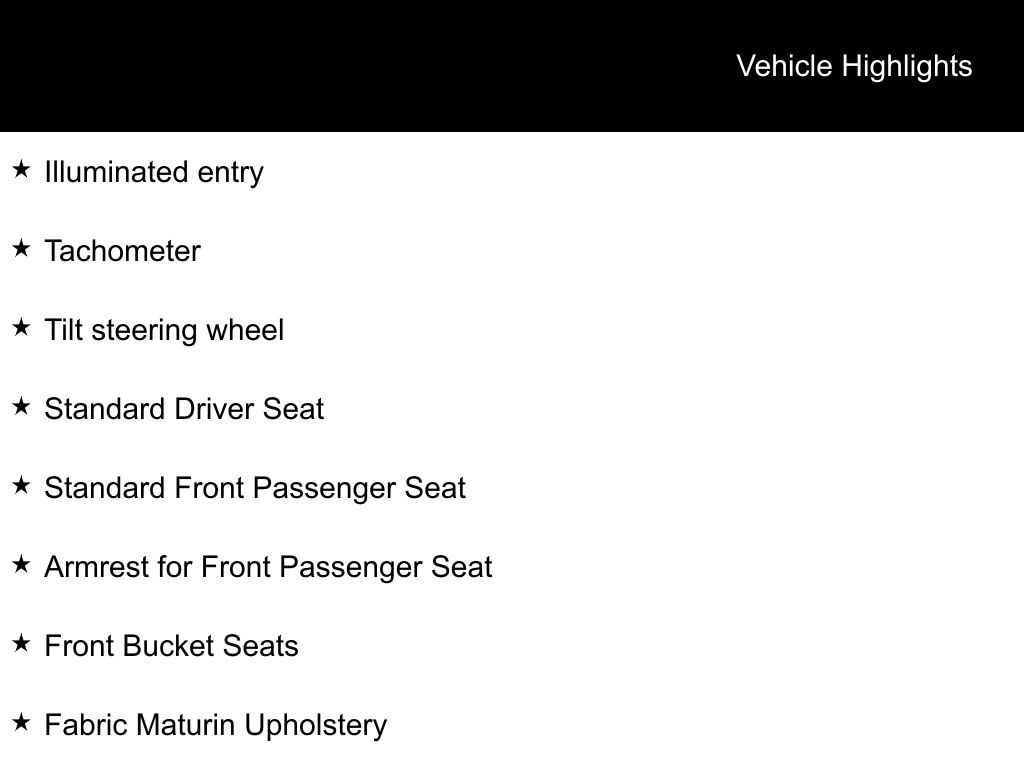Click Armrest for Front Passenger Seat text
The height and width of the screenshot is (768, 1024).
point(268,567)
